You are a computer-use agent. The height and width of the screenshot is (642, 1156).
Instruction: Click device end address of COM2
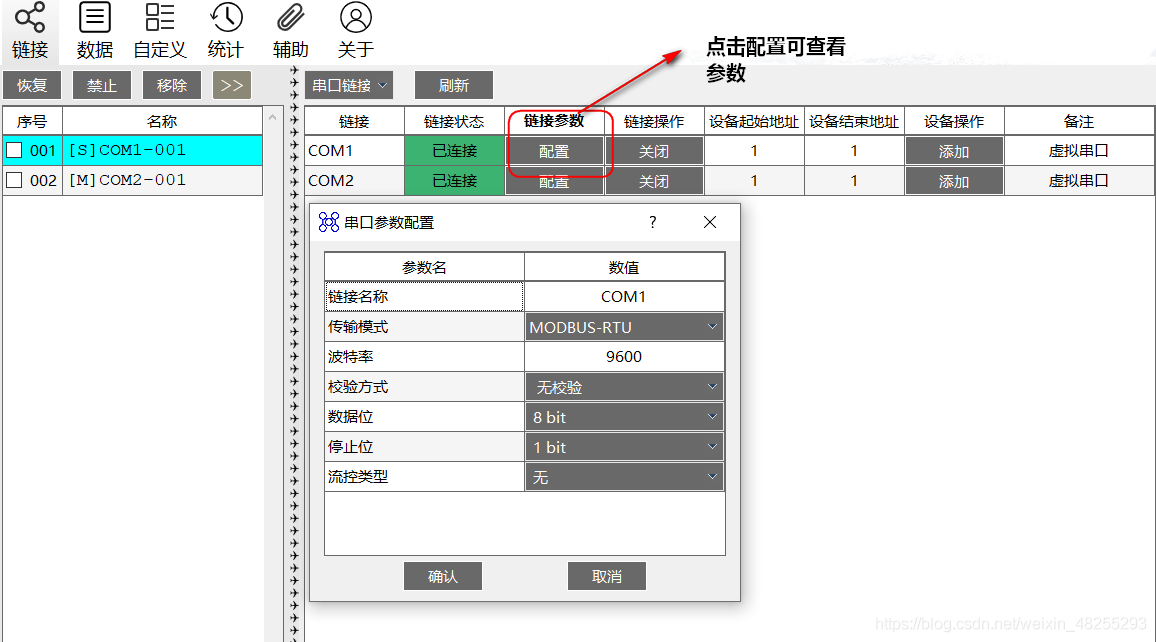(854, 181)
